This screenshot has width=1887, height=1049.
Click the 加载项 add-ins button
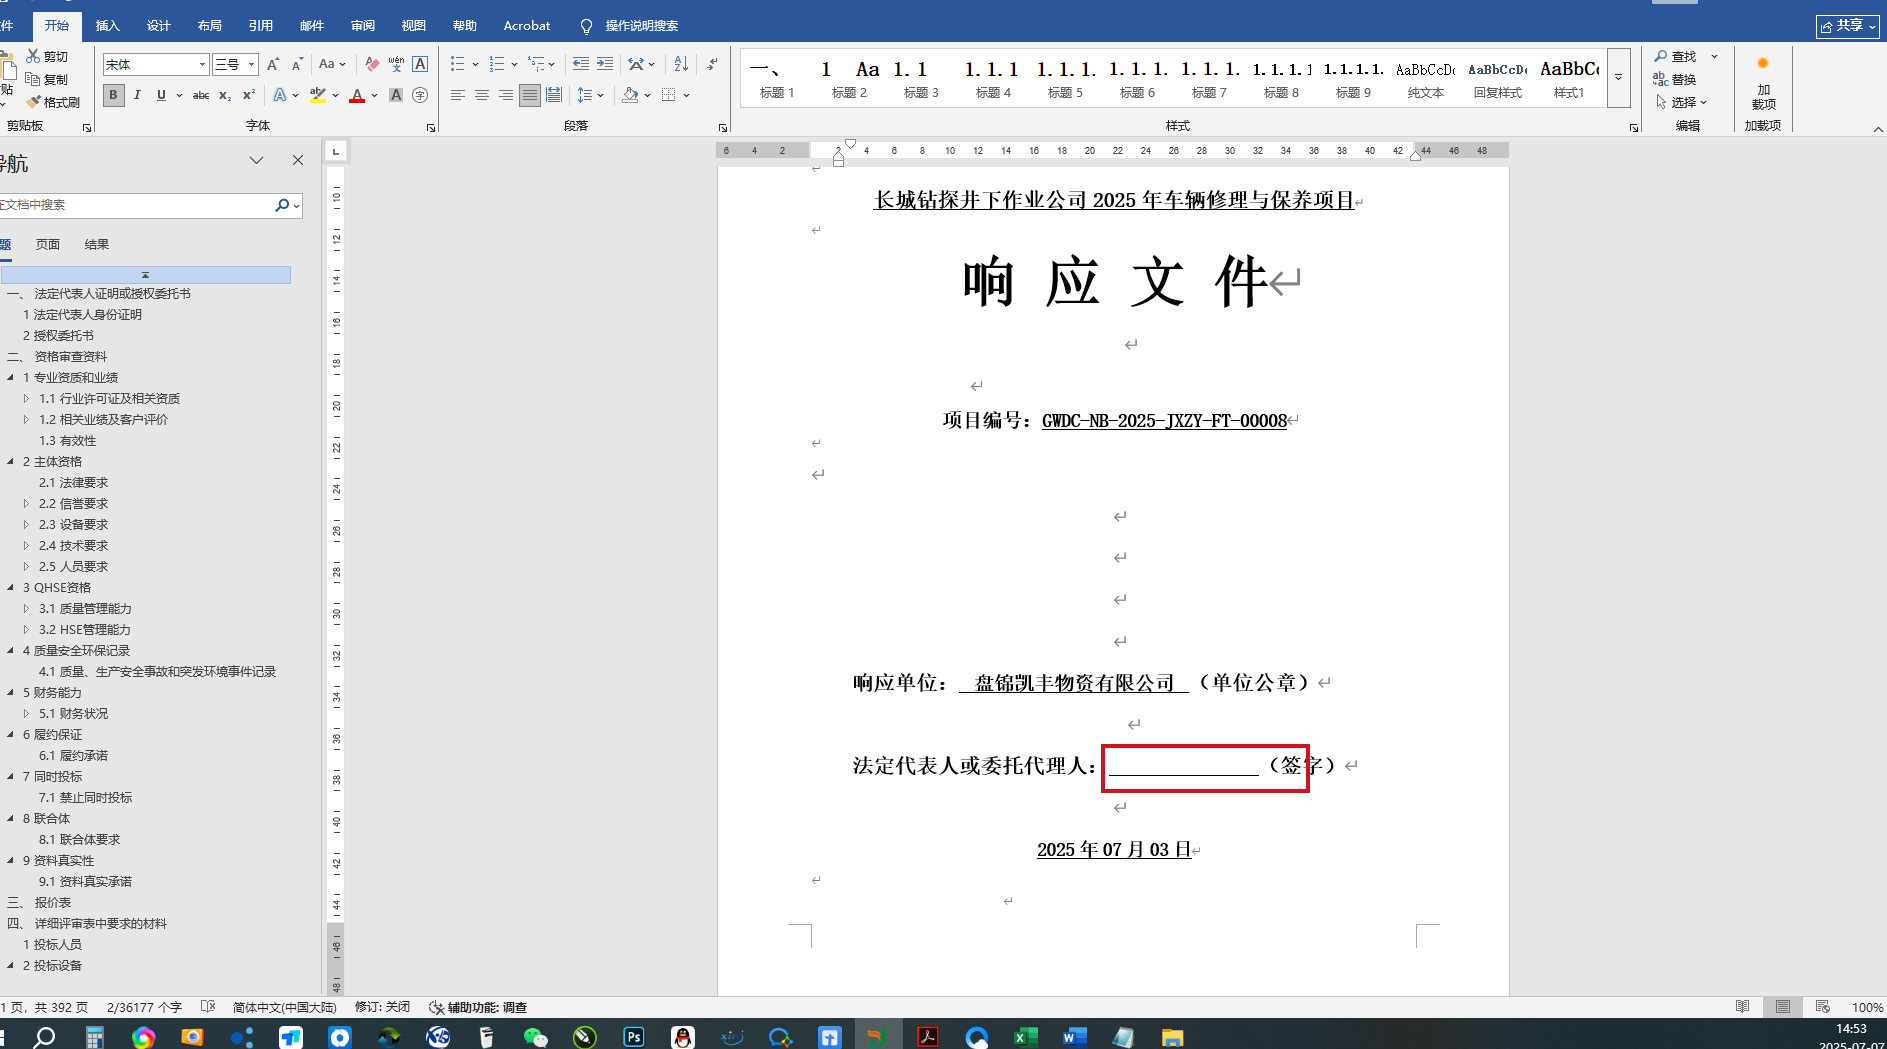click(1763, 82)
